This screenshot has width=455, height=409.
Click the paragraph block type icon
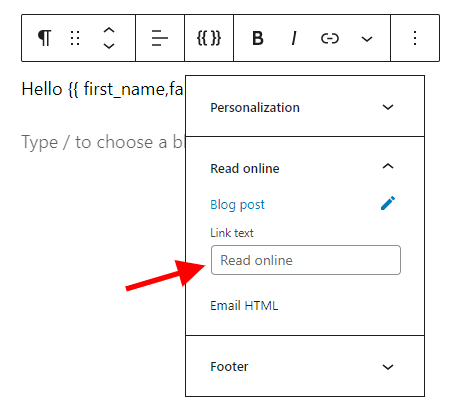[x=45, y=38]
